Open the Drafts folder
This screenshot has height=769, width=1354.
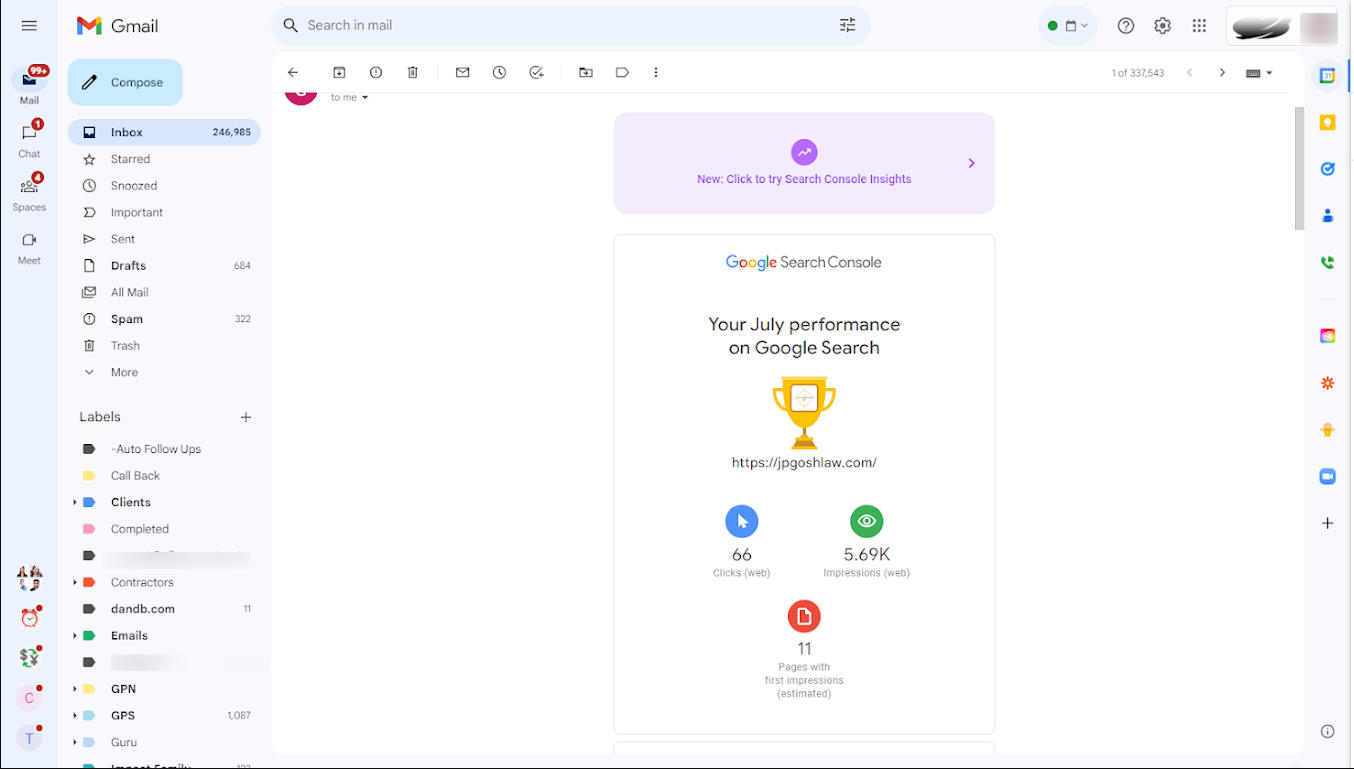pos(128,266)
